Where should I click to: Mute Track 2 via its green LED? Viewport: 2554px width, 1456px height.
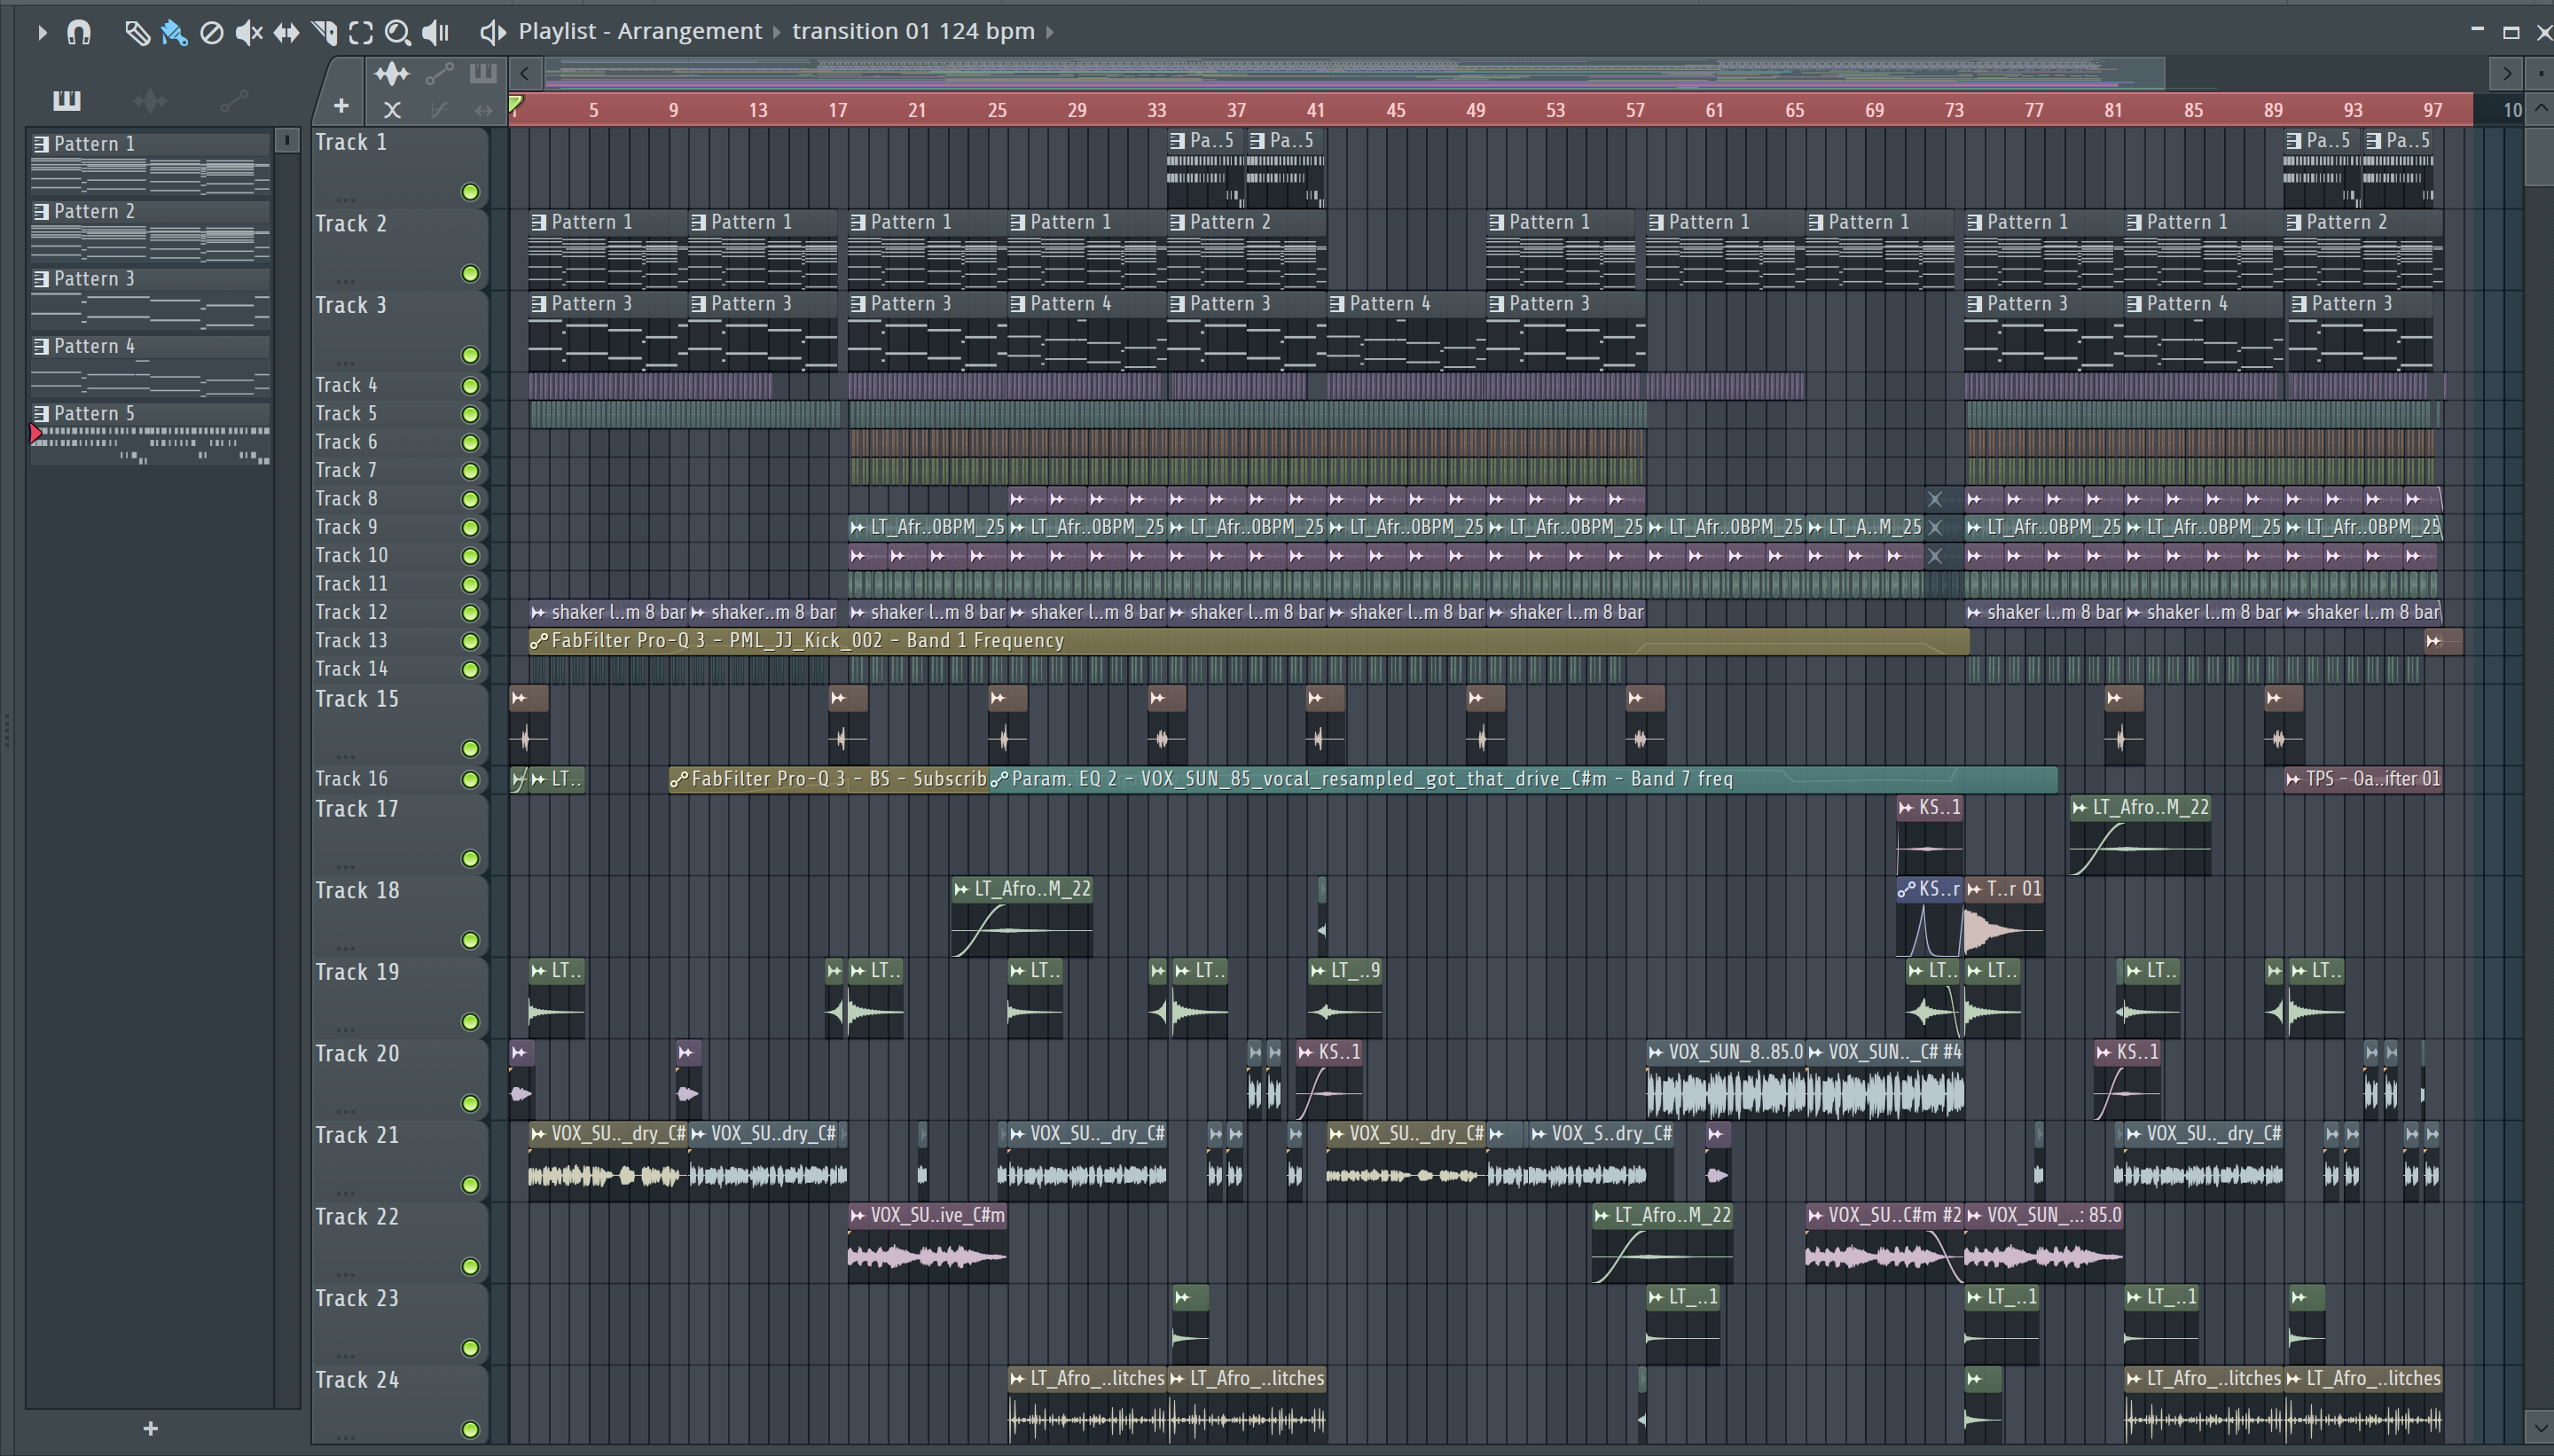(470, 273)
